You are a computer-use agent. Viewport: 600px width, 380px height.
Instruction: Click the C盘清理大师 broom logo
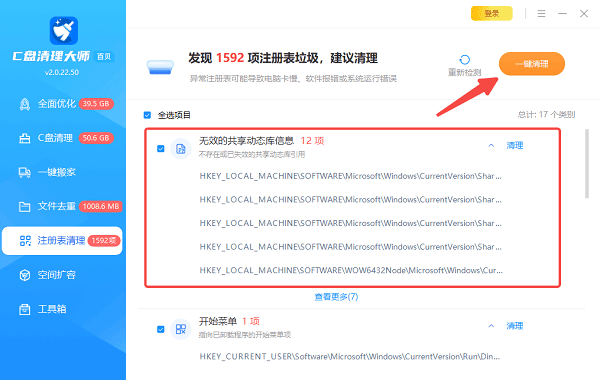coord(64,31)
